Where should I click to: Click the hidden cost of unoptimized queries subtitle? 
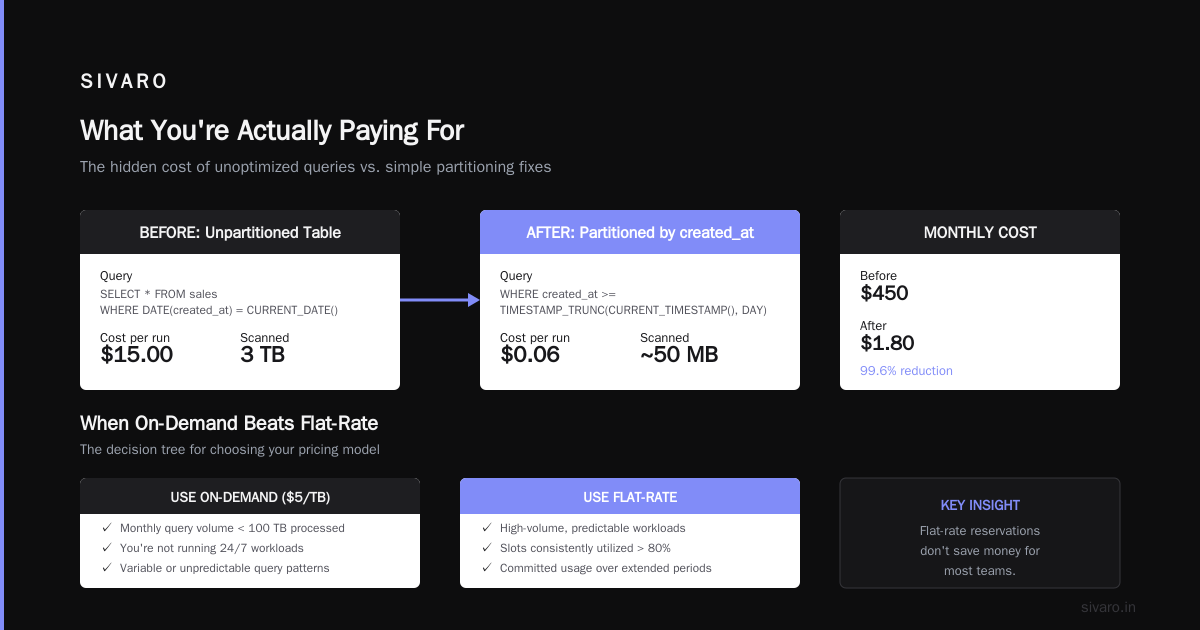(315, 167)
